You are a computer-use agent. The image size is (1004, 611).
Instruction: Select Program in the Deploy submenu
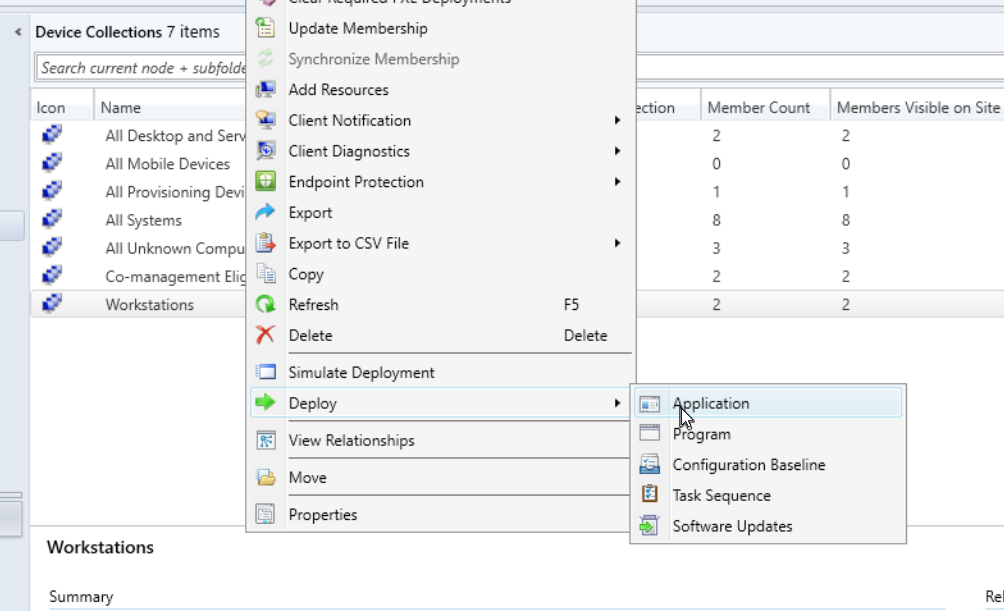tap(701, 434)
